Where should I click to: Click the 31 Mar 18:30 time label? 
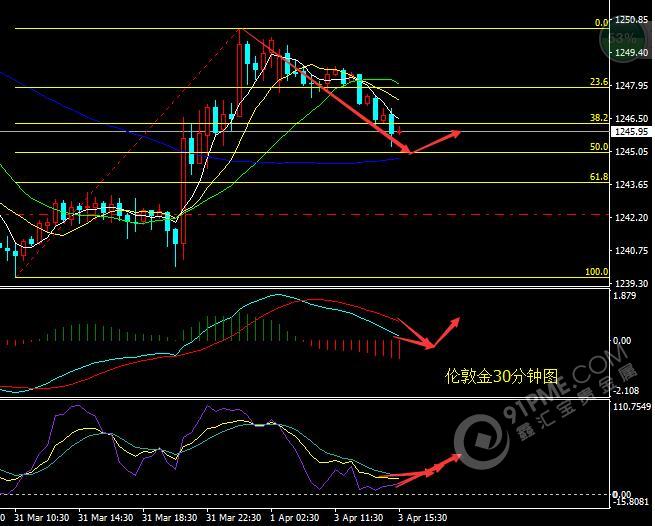click(170, 518)
